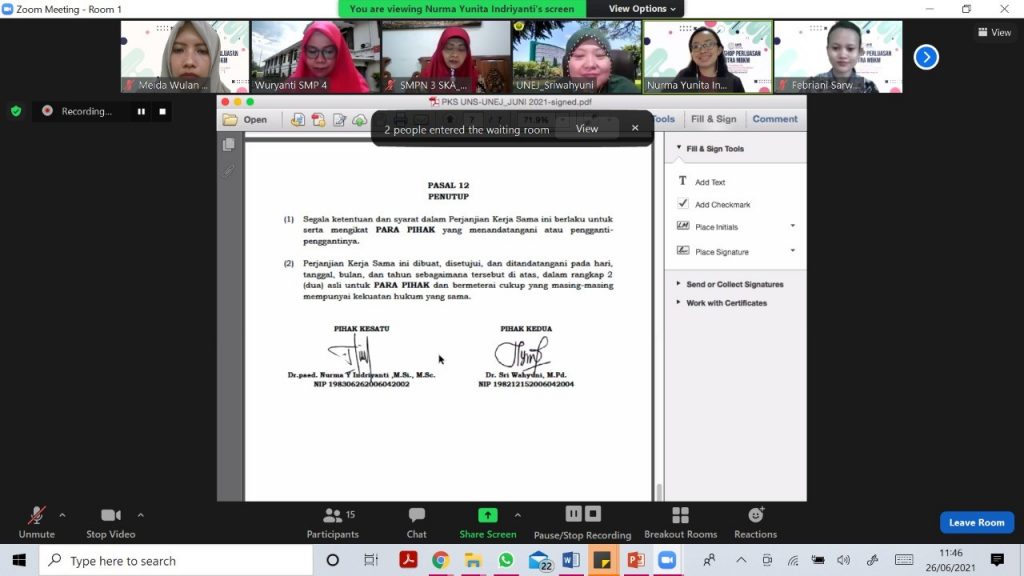Open Reactions menu
The image size is (1024, 576).
(x=756, y=522)
